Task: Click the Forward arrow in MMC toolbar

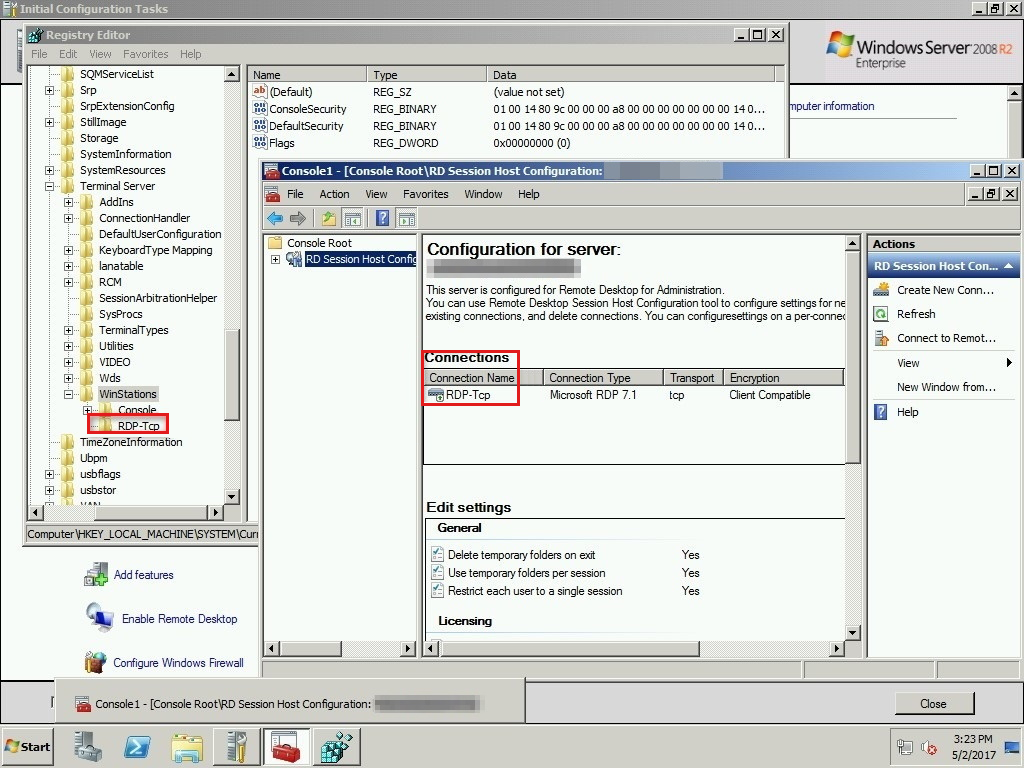Action: [298, 219]
